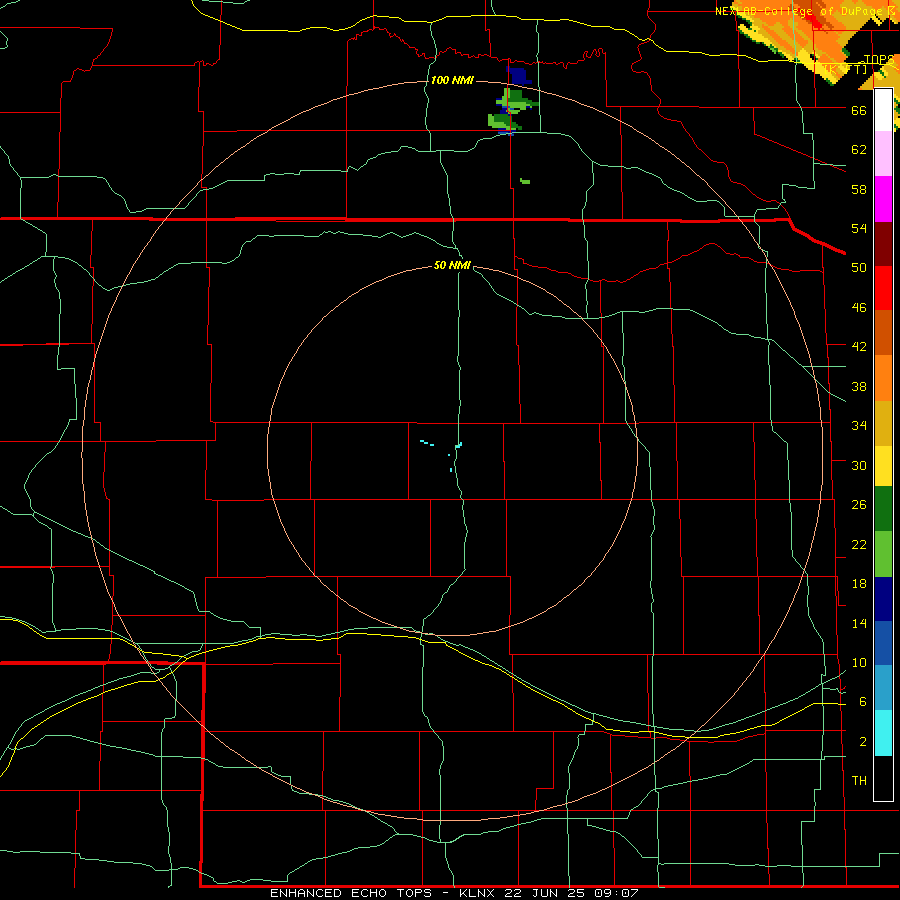Click the "10" scale value label
This screenshot has width=900, height=900.
coord(859,663)
